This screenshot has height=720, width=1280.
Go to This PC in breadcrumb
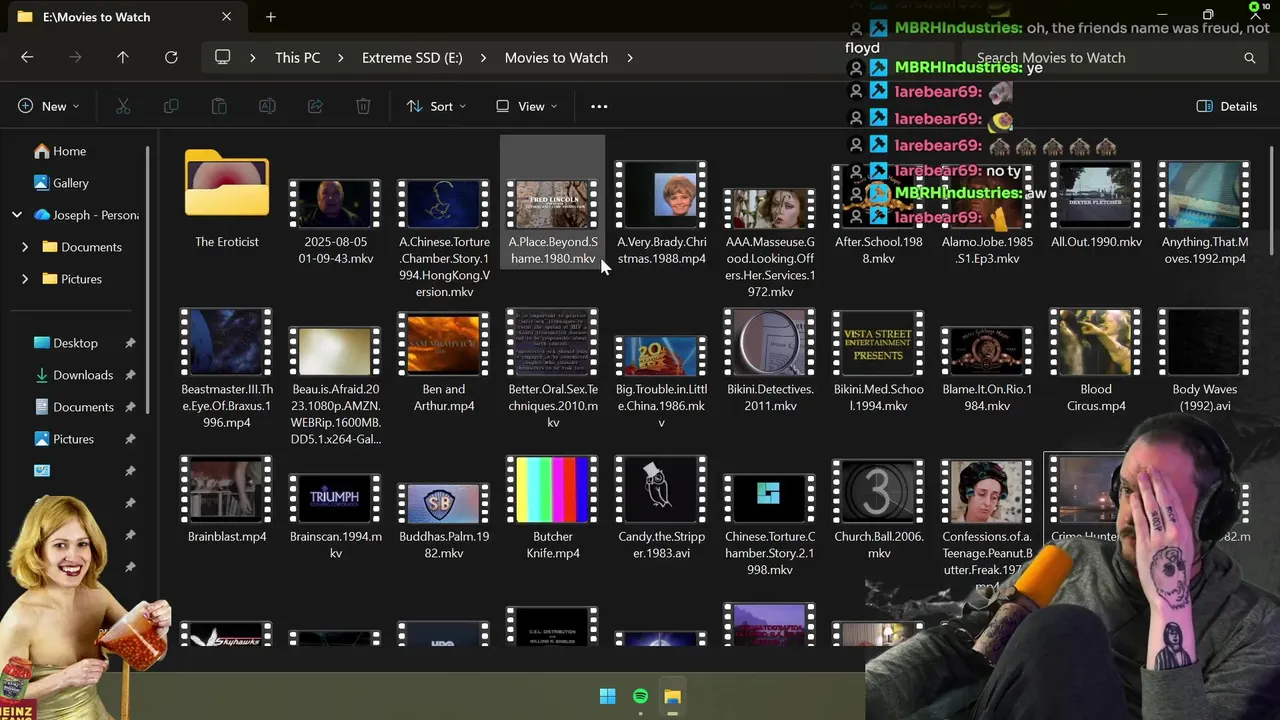[298, 58]
